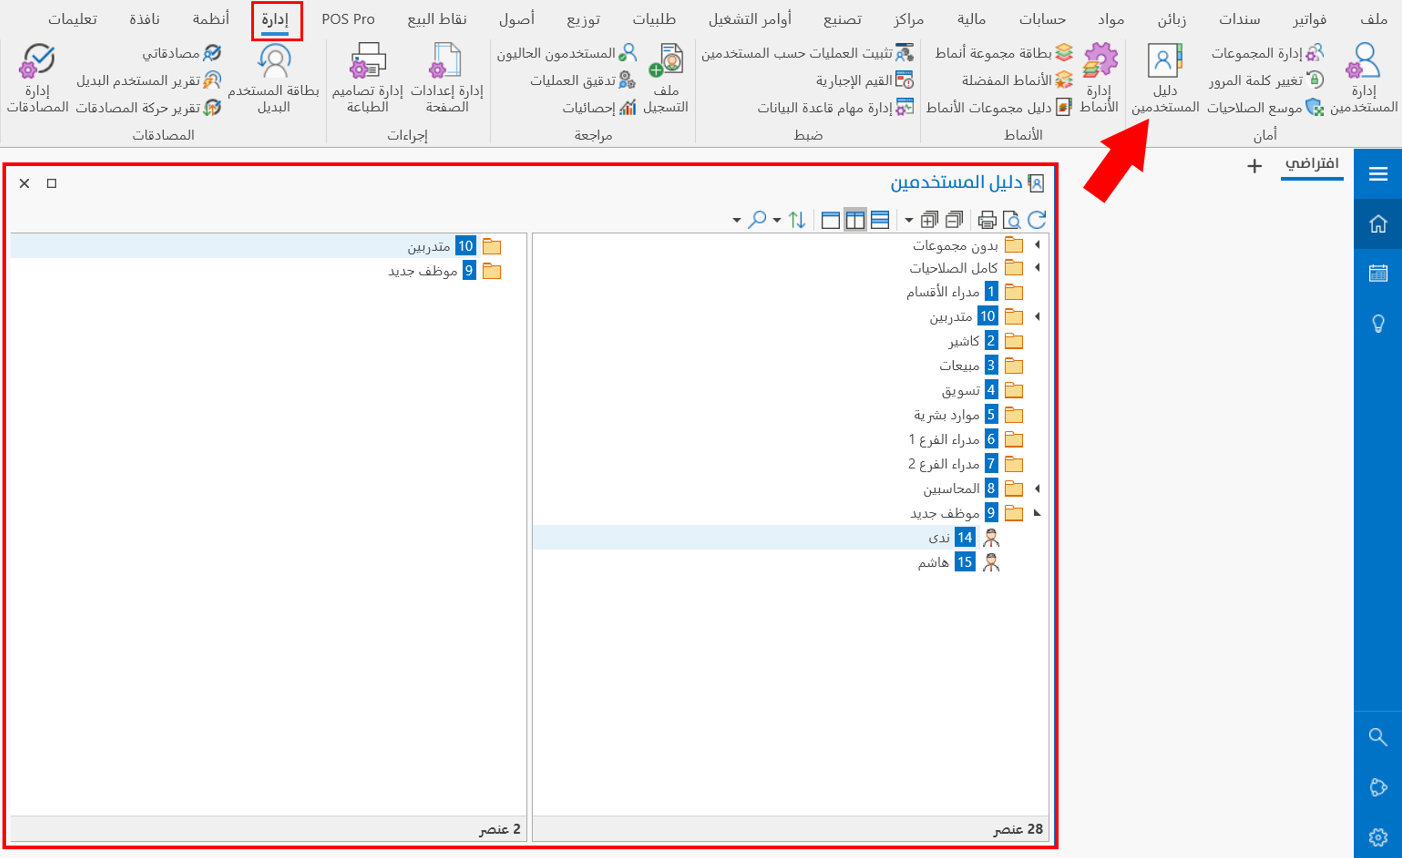Open the print preview icon
Image resolution: width=1402 pixels, height=858 pixels.
point(1013,219)
